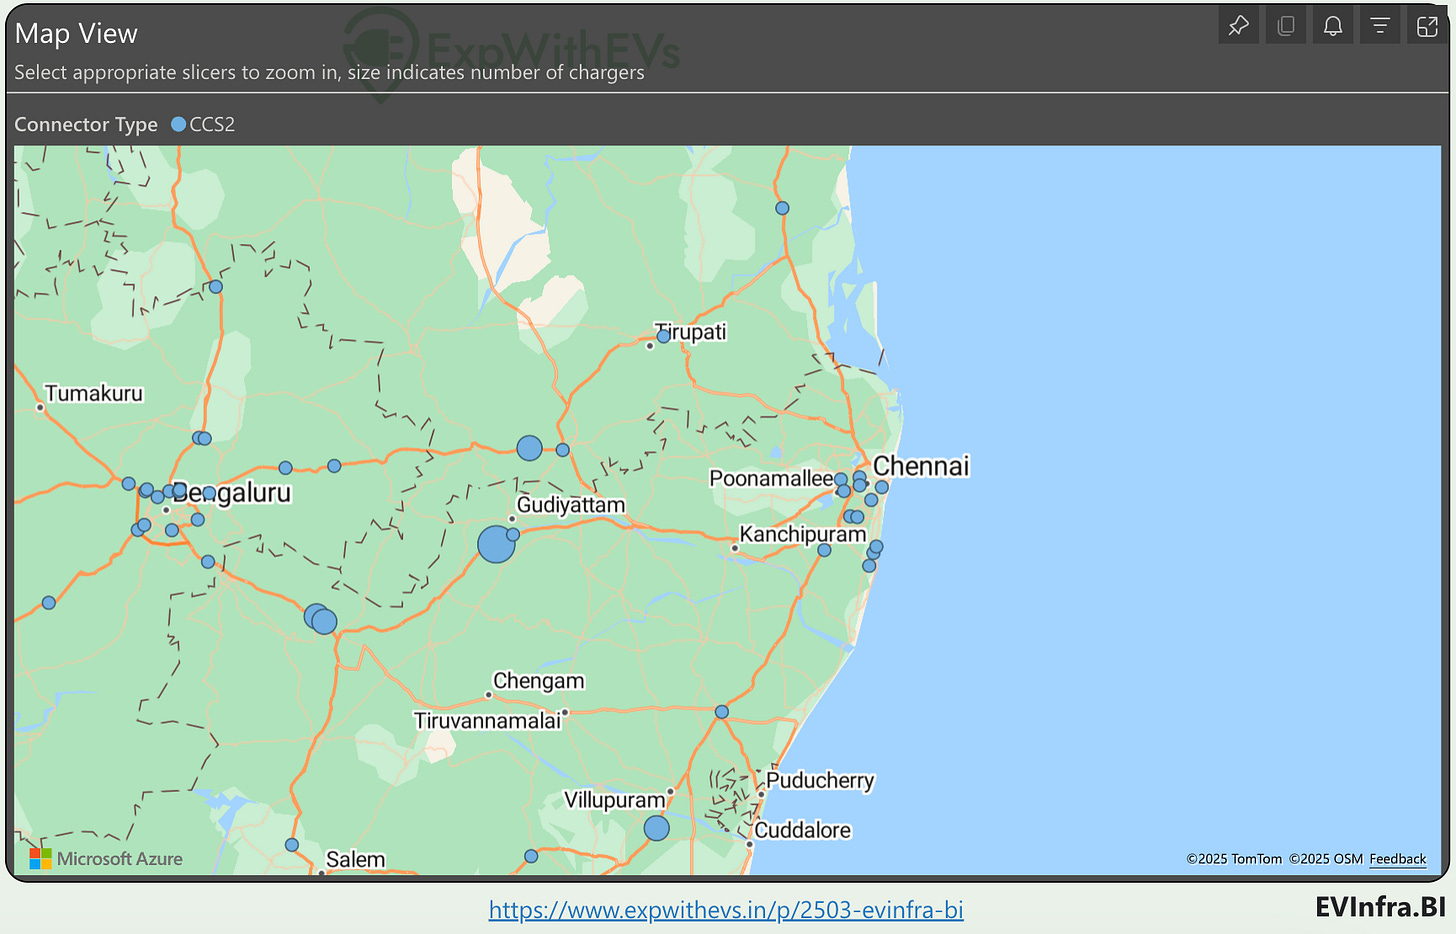Screen dimensions: 1456x934
Task: Click the Cuddalore map label
Action: coord(803,830)
